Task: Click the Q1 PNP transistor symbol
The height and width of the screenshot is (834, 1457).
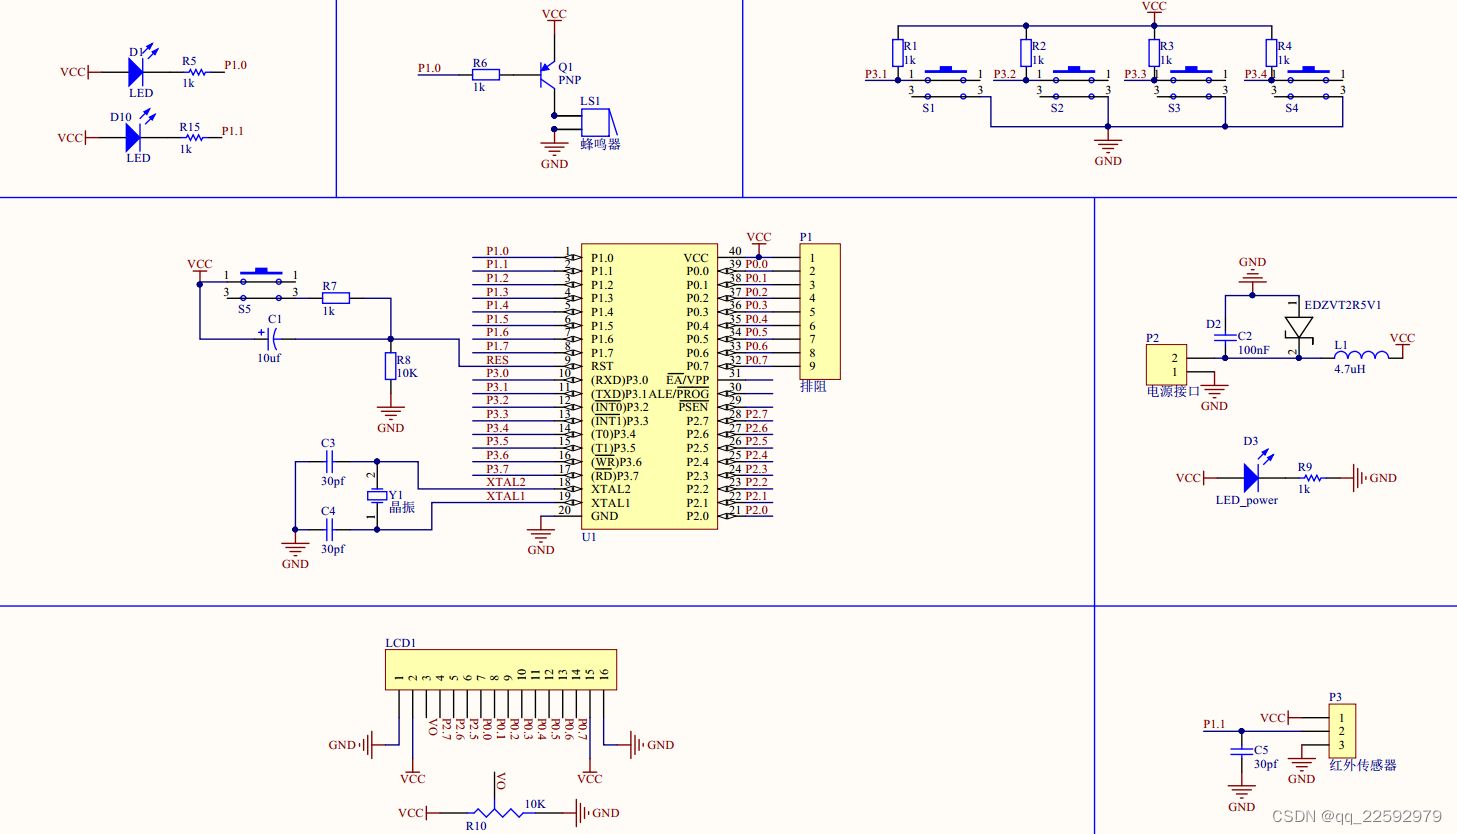Action: tap(546, 74)
